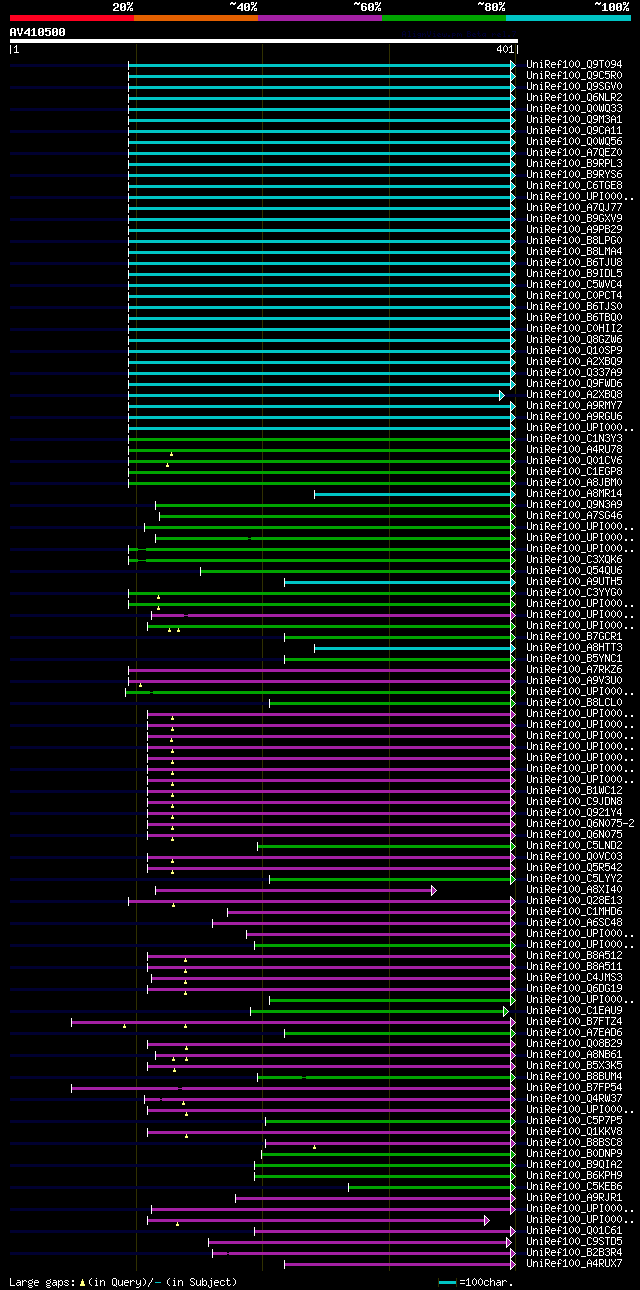Select the UniRef100_A8MR14 label
The image size is (640, 1290).
coord(574,494)
